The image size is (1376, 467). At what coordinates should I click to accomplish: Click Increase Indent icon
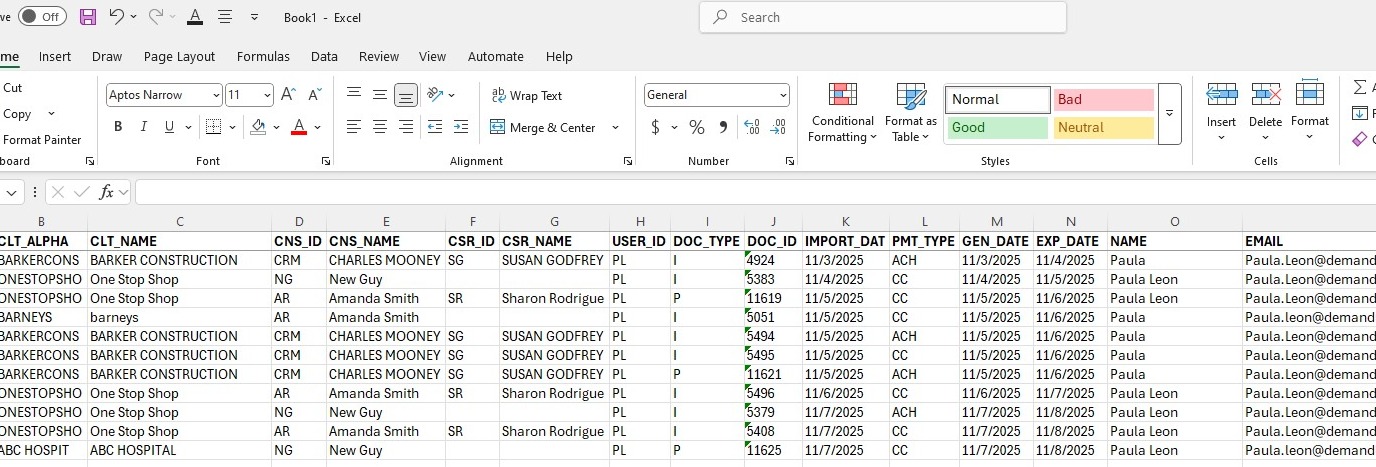pyautogui.click(x=460, y=127)
